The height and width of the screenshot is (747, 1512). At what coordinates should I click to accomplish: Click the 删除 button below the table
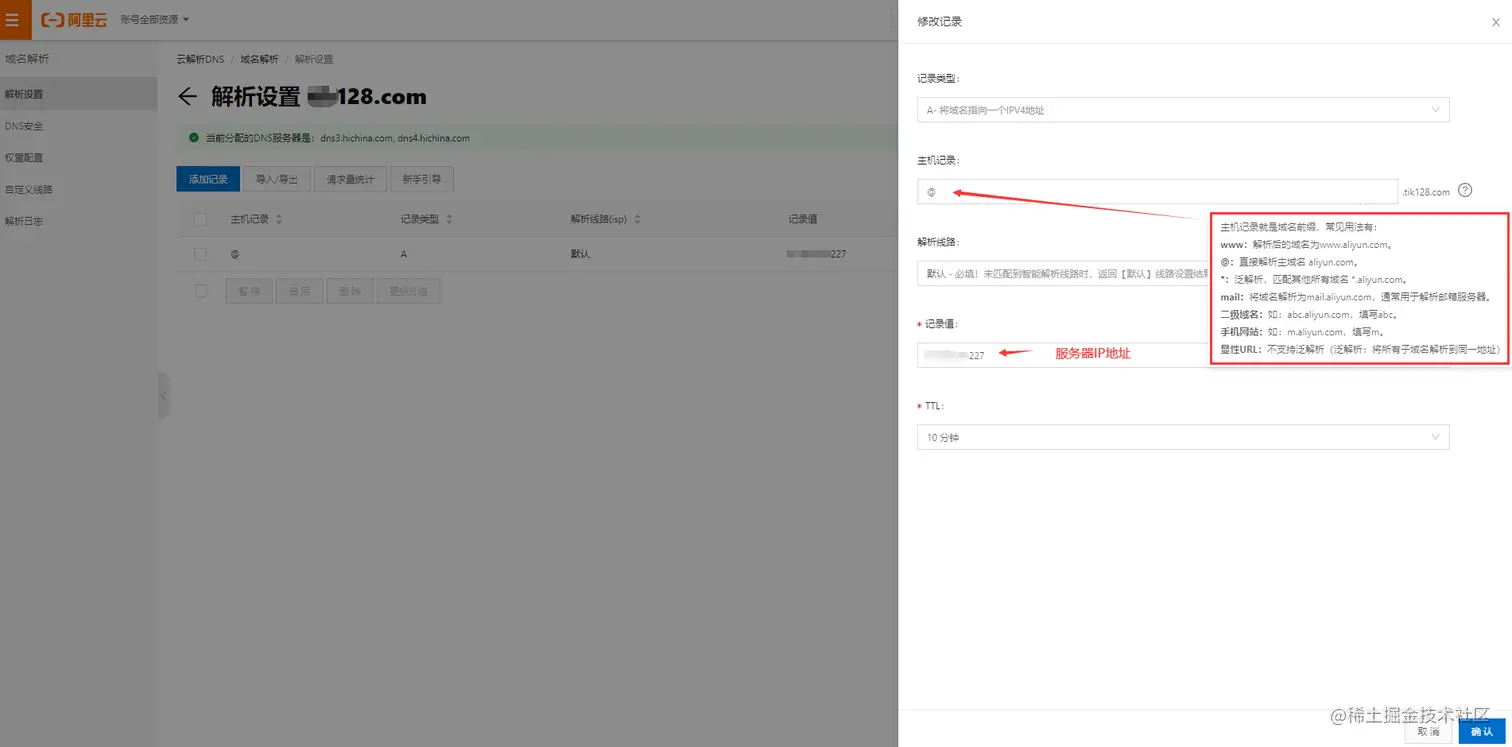tap(350, 291)
